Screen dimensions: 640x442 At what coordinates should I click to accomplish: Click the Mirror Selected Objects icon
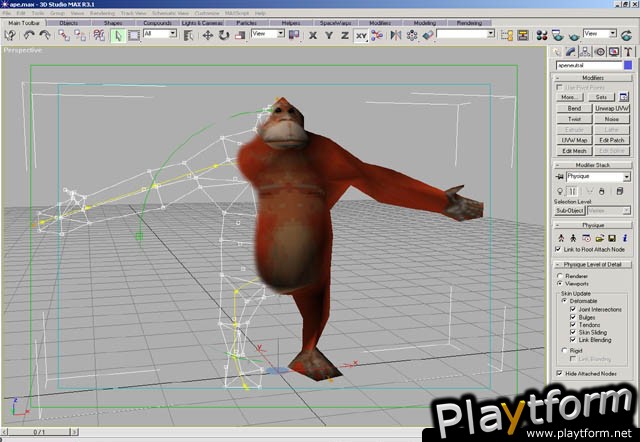[x=396, y=36]
